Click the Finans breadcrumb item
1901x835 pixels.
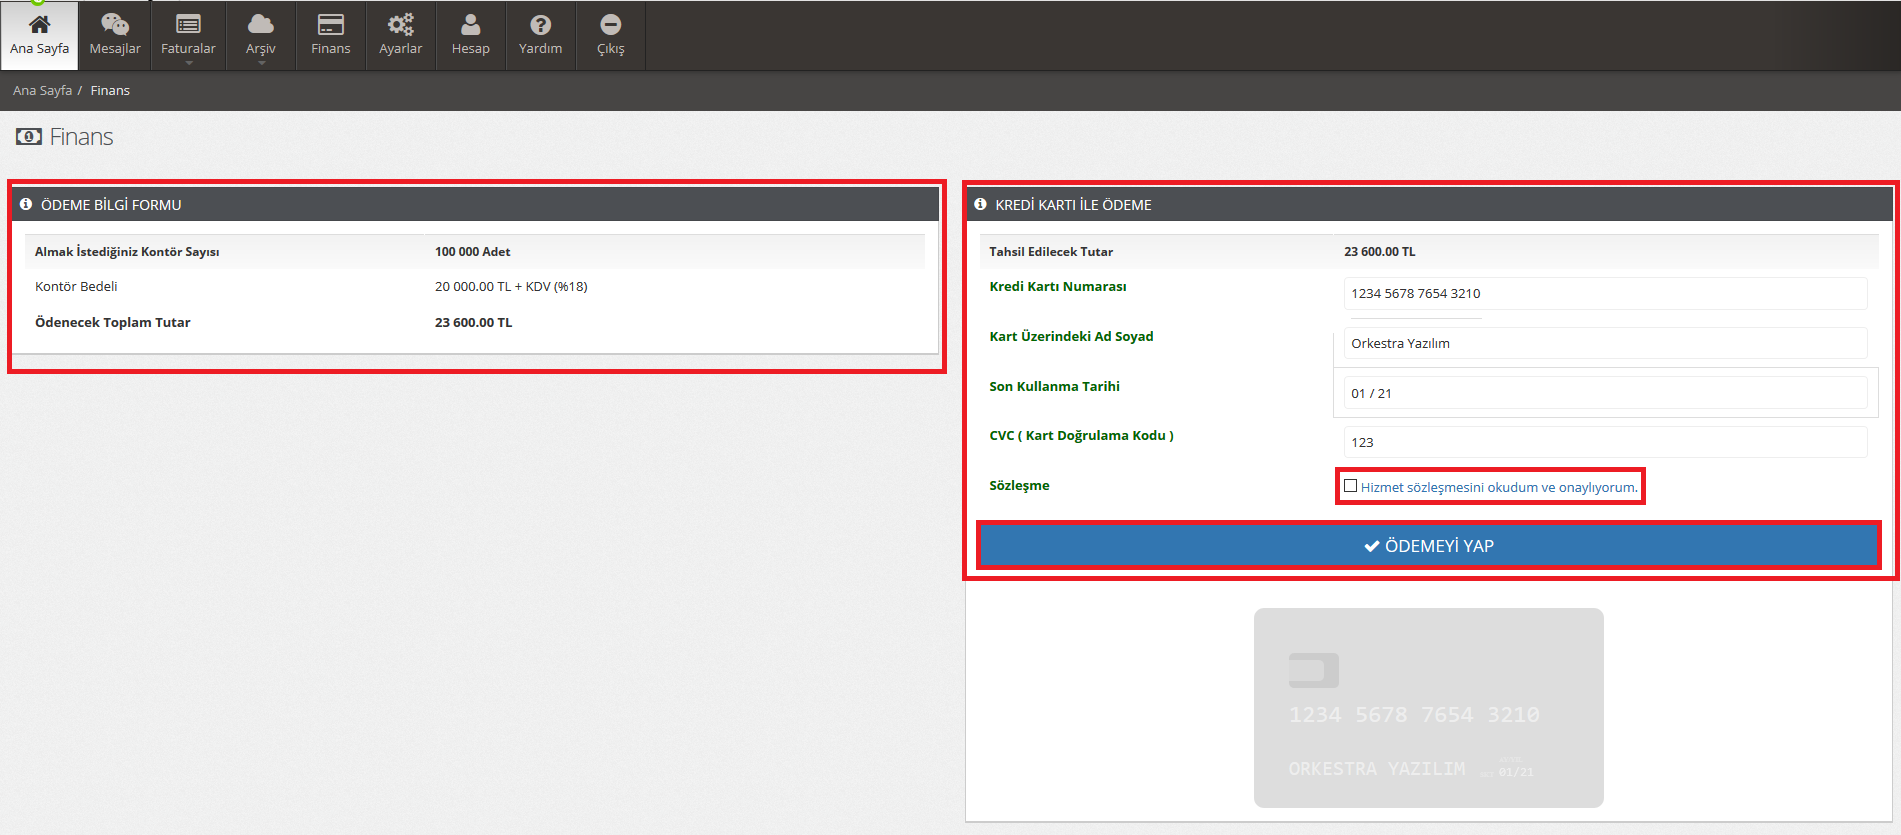coord(110,90)
